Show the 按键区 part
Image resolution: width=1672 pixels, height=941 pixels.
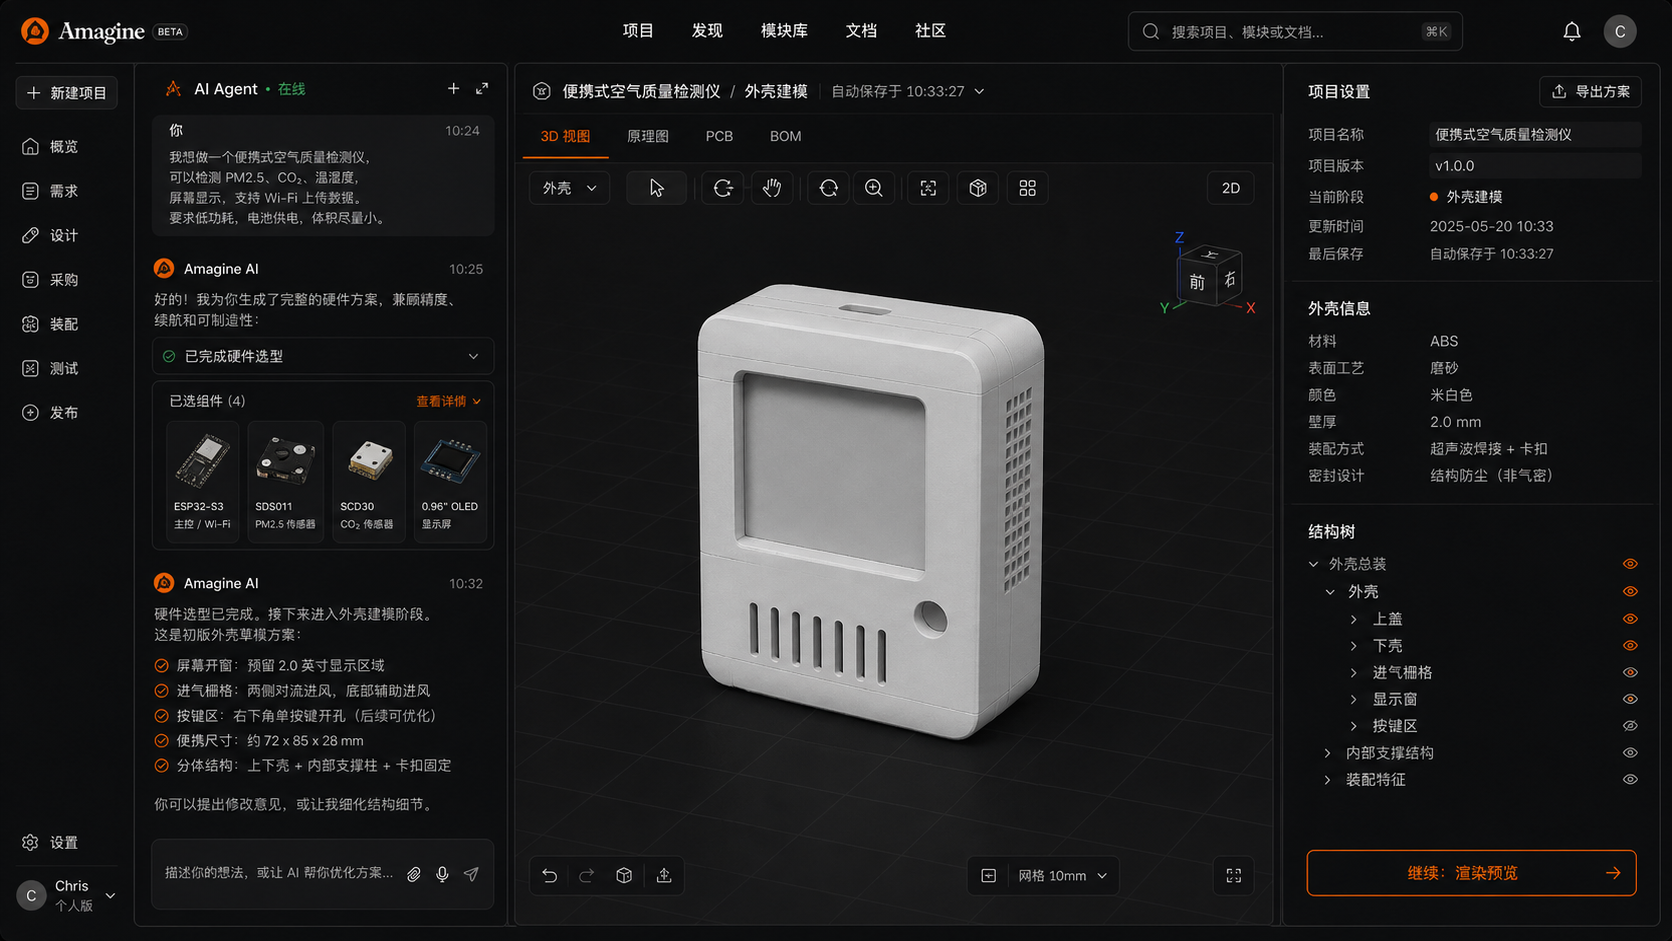pyautogui.click(x=1630, y=726)
